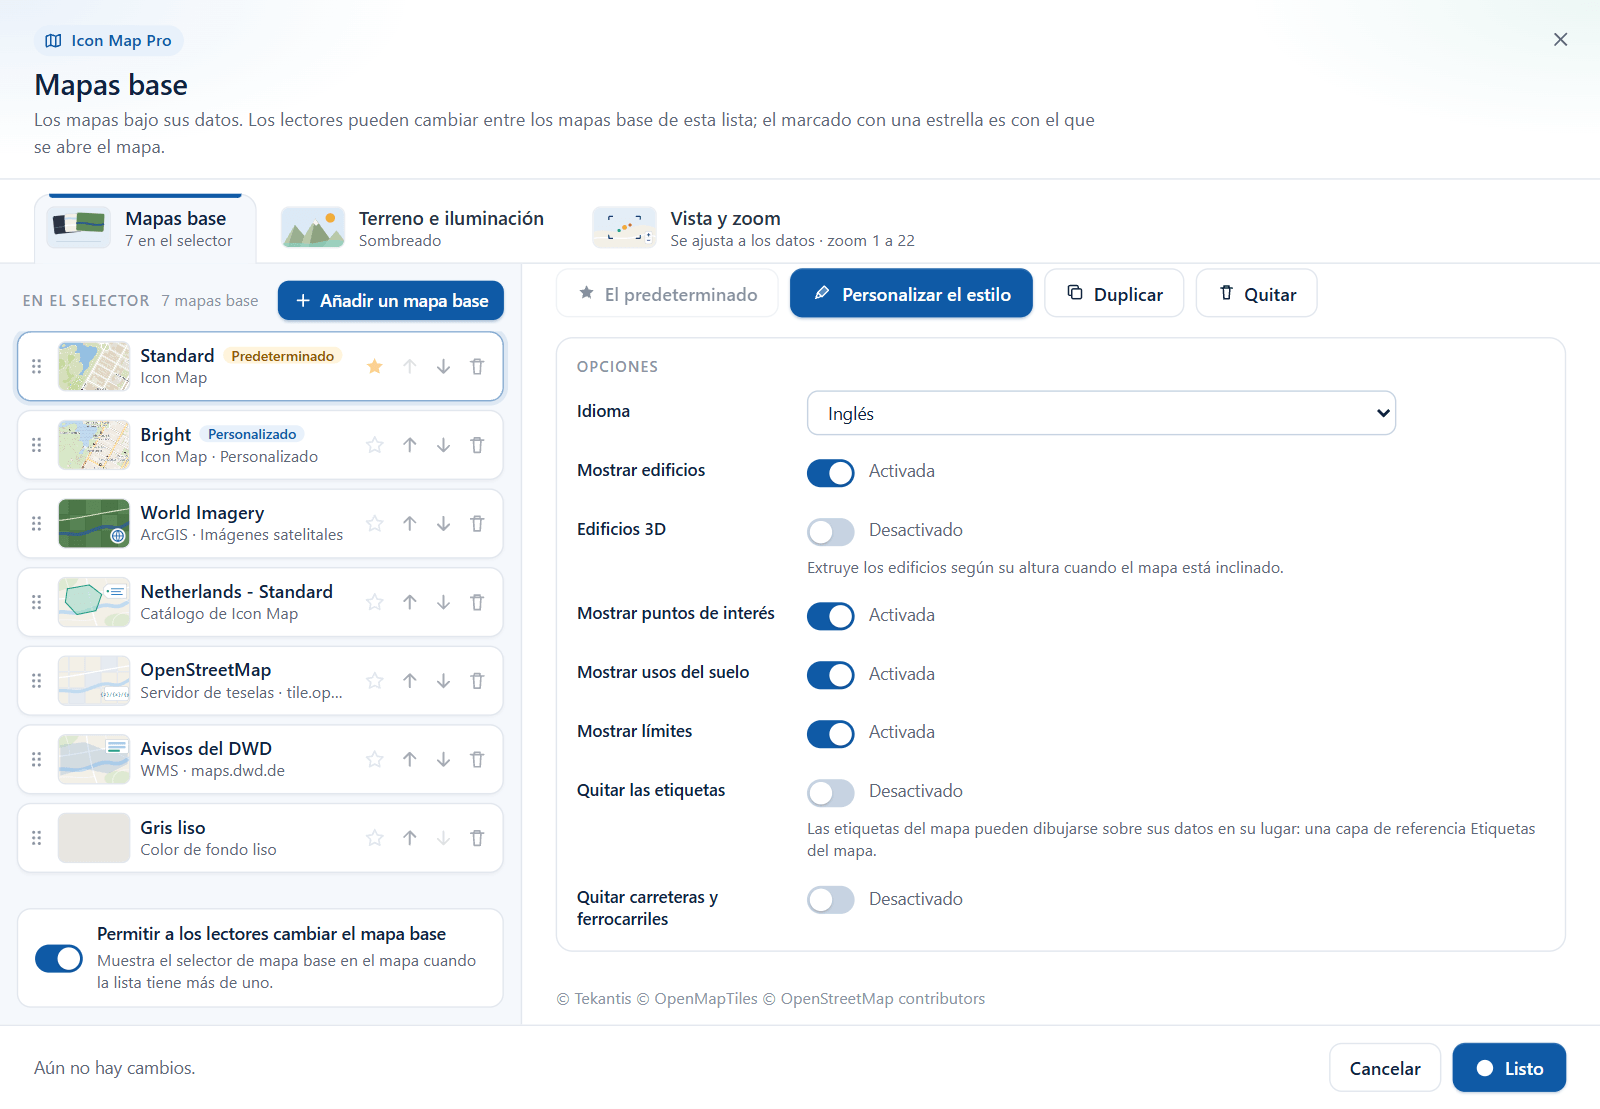Toggle Mostrar puntos de interés
The height and width of the screenshot is (1109, 1600).
coord(831,616)
